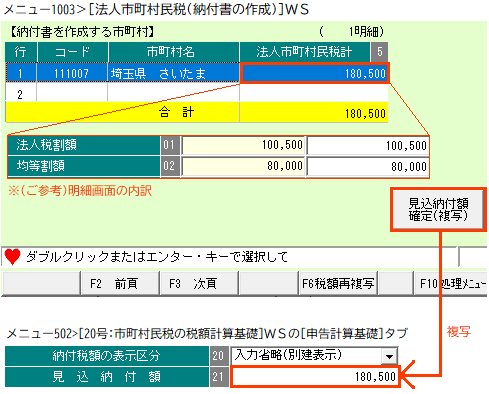
Task: Click F6税額再複写 button
Action: pyautogui.click(x=338, y=283)
